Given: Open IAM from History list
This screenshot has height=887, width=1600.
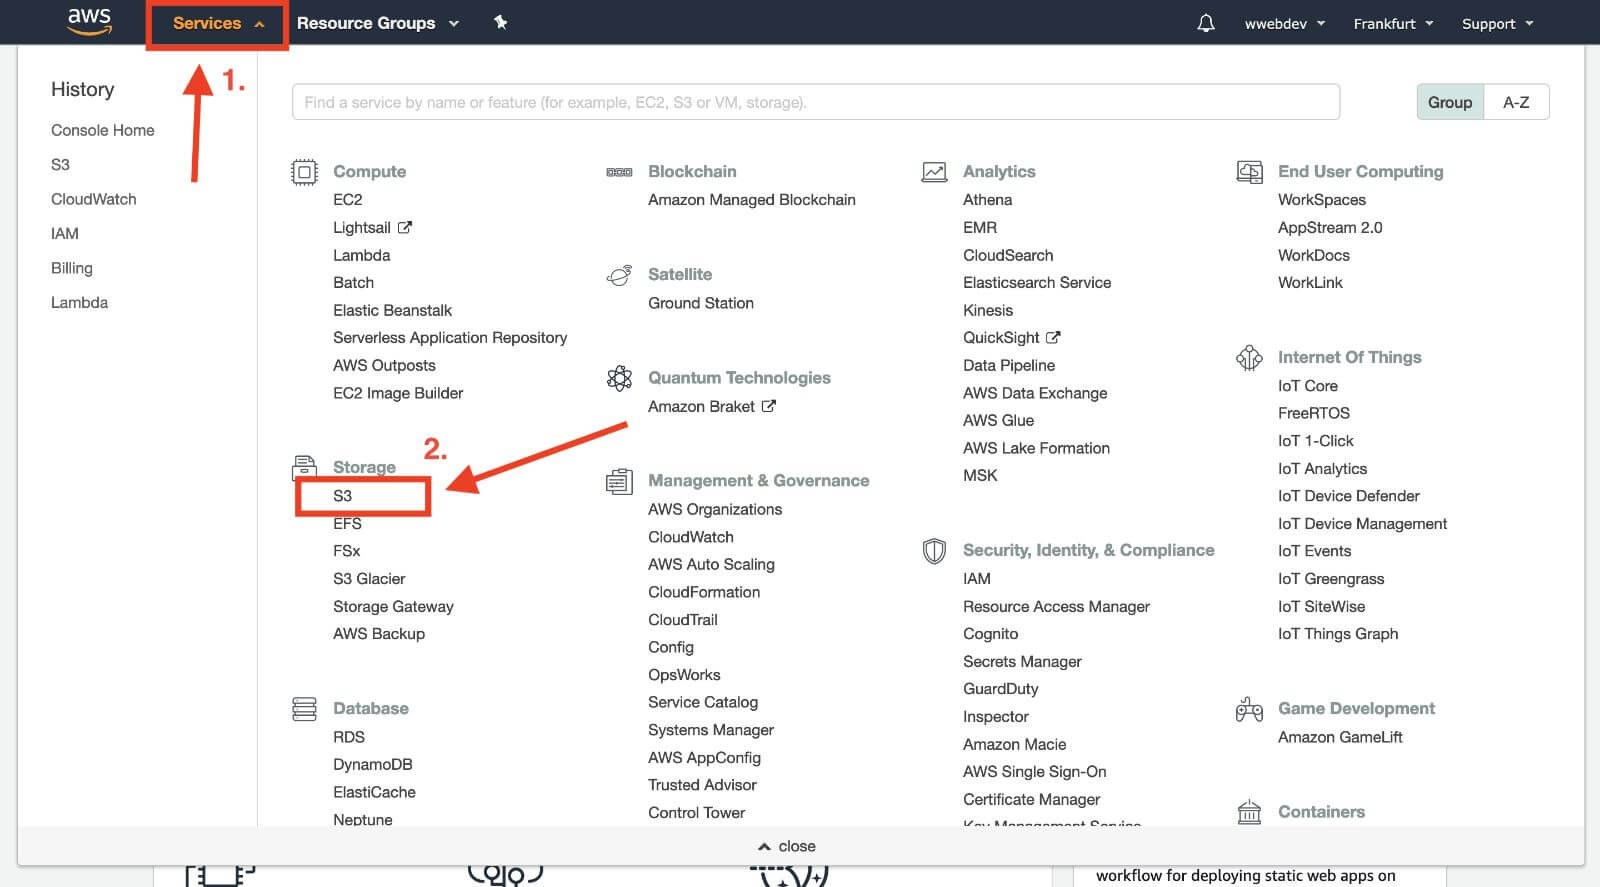Looking at the screenshot, I should [x=65, y=233].
